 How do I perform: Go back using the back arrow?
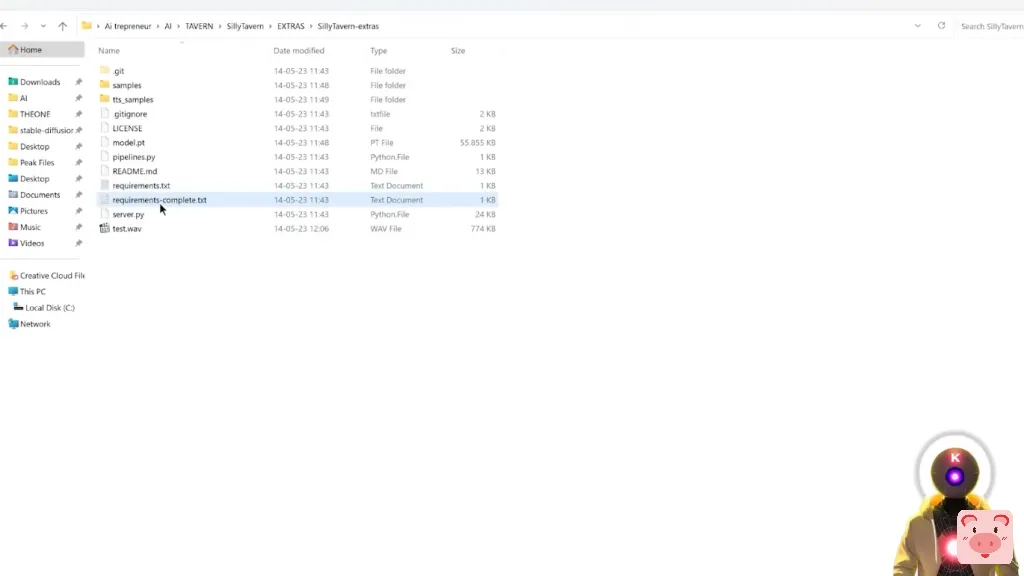point(4,26)
